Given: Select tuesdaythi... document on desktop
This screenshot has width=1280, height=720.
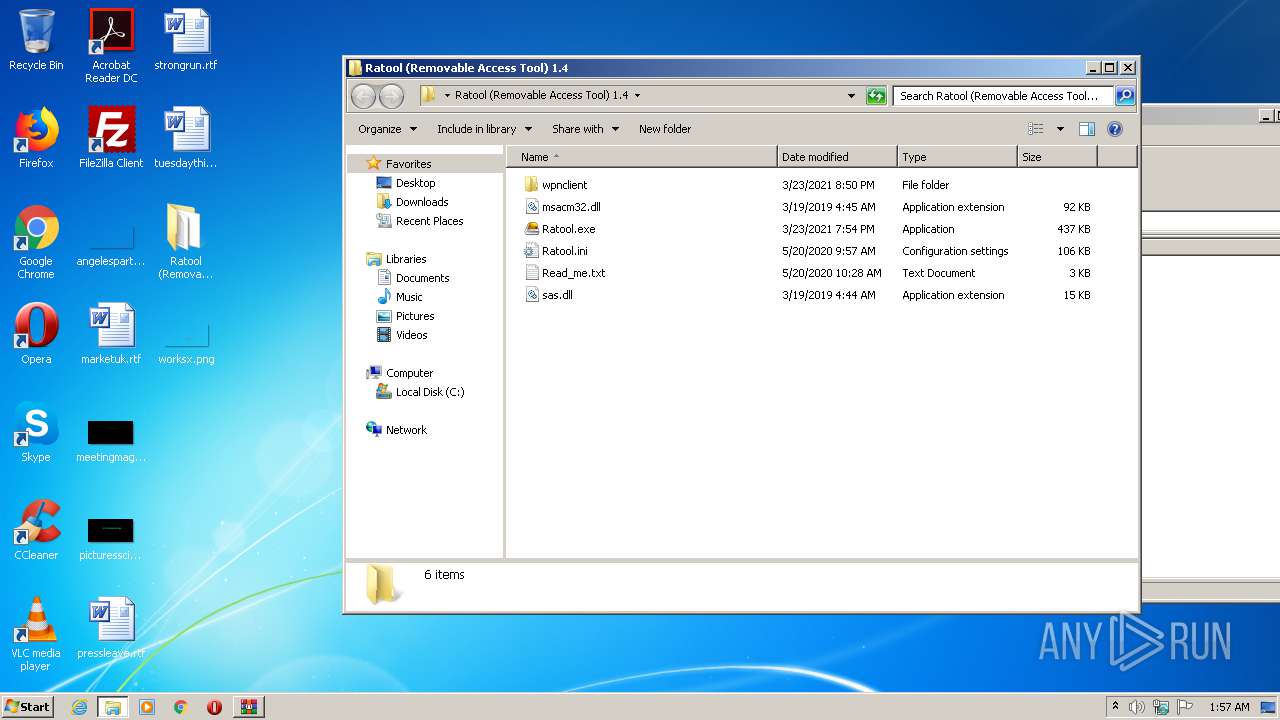Looking at the screenshot, I should point(186,138).
